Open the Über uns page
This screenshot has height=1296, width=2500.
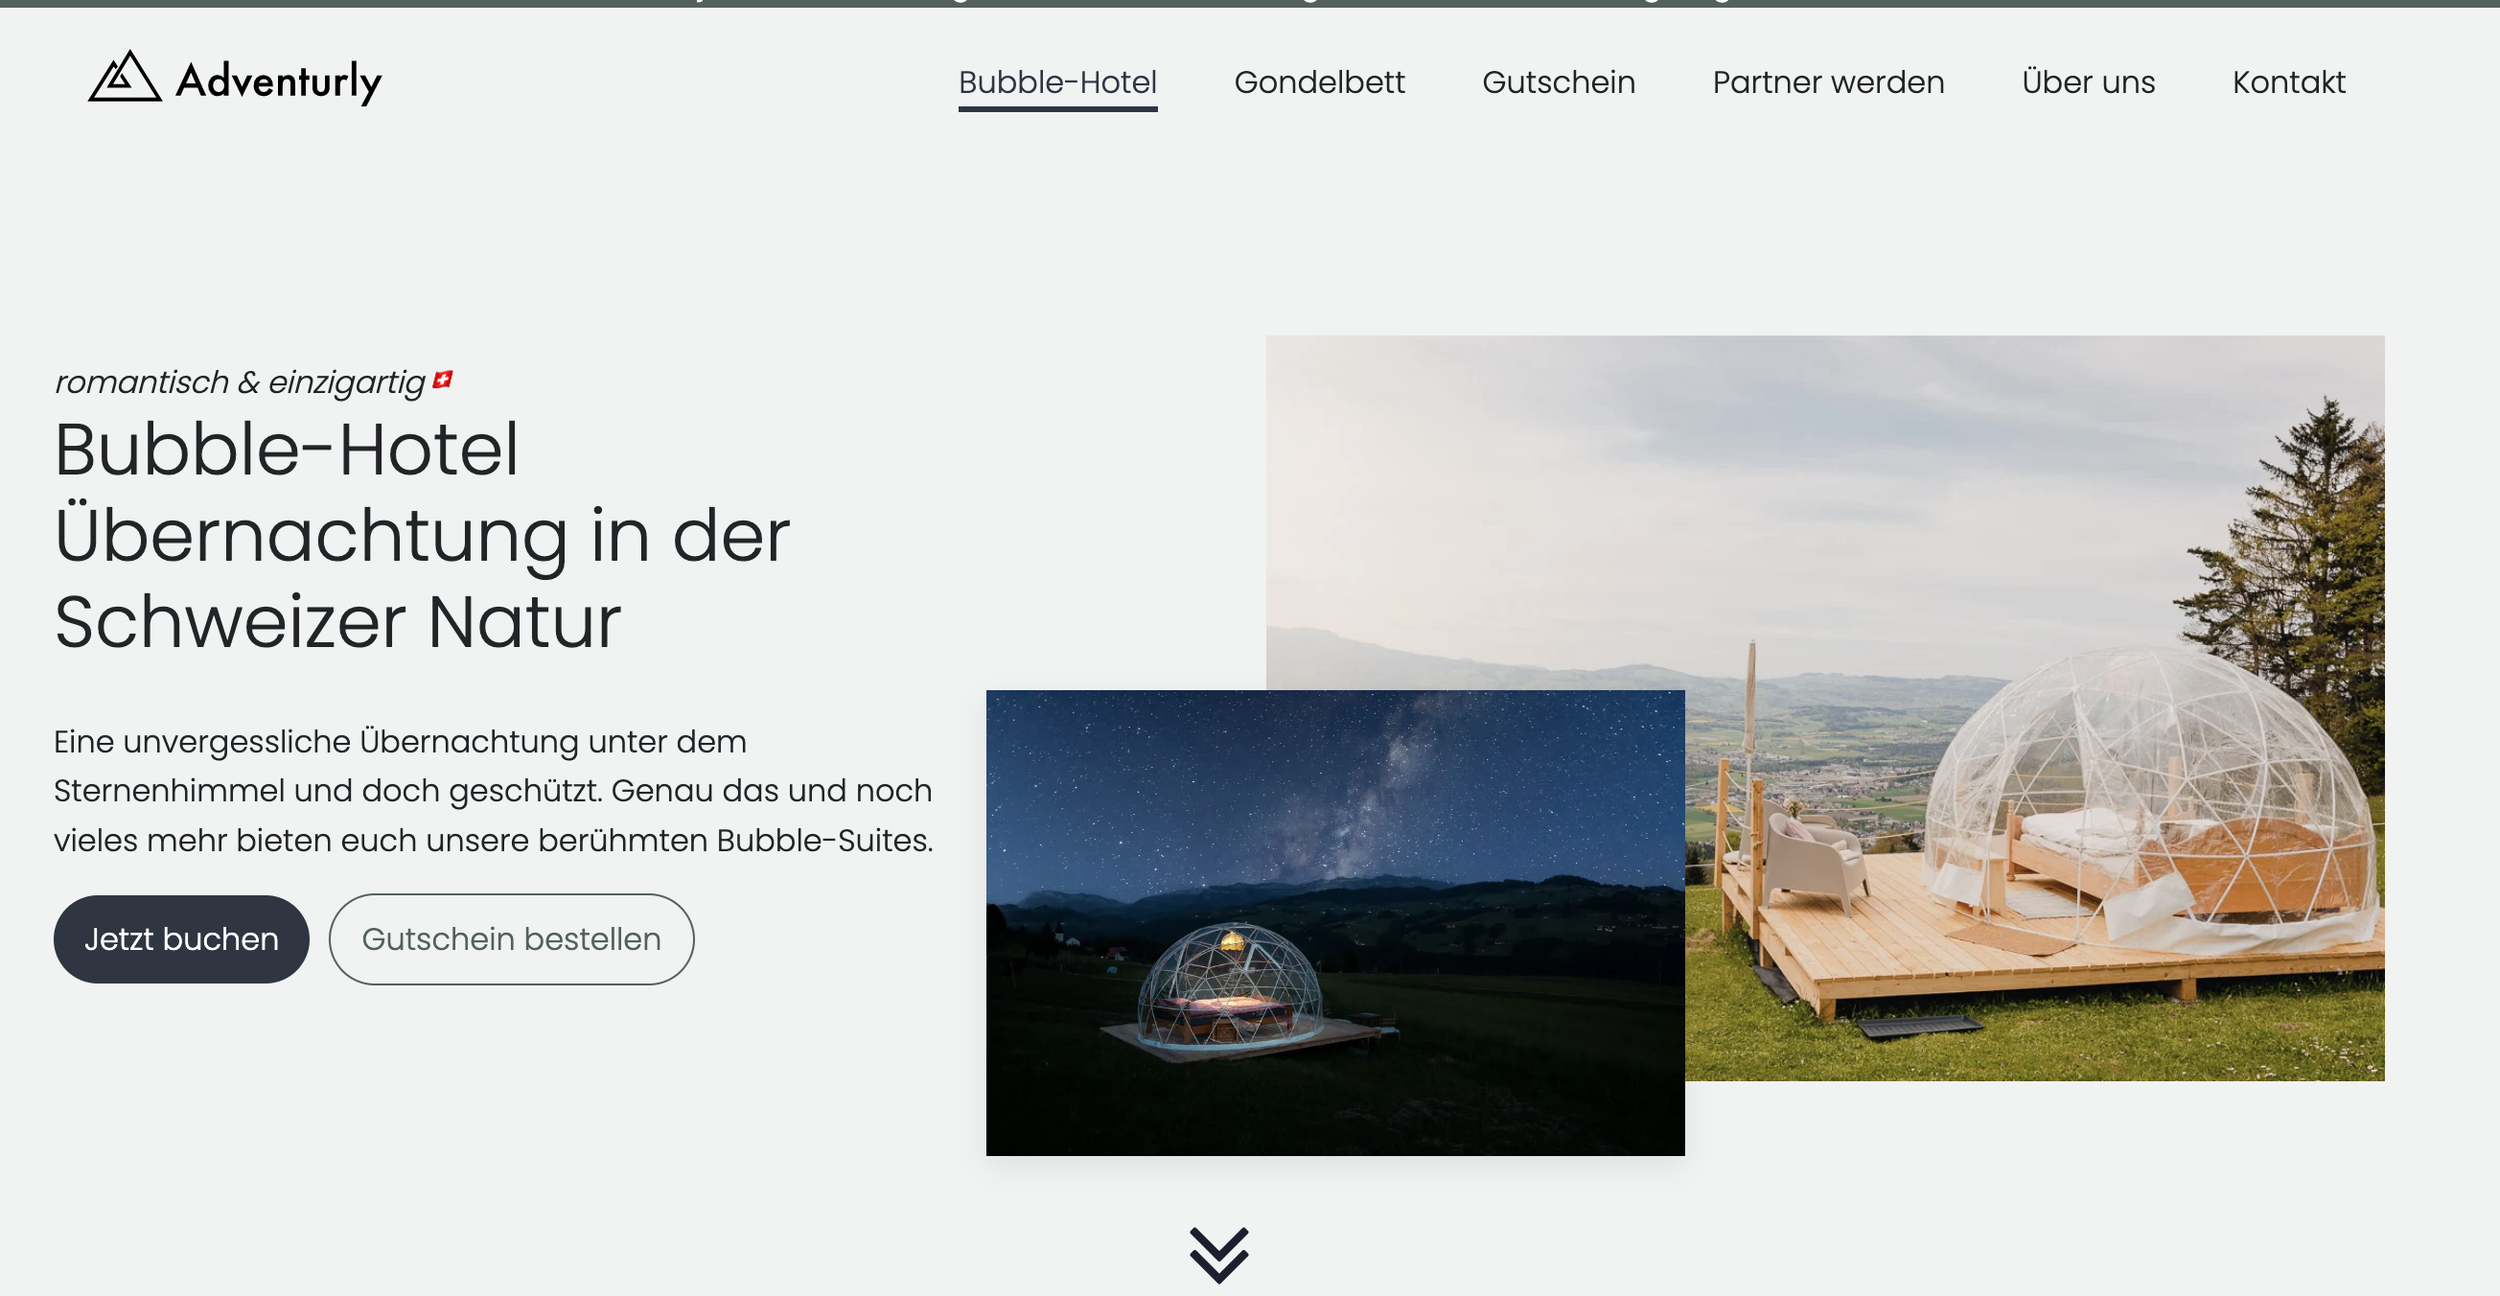[x=2088, y=82]
